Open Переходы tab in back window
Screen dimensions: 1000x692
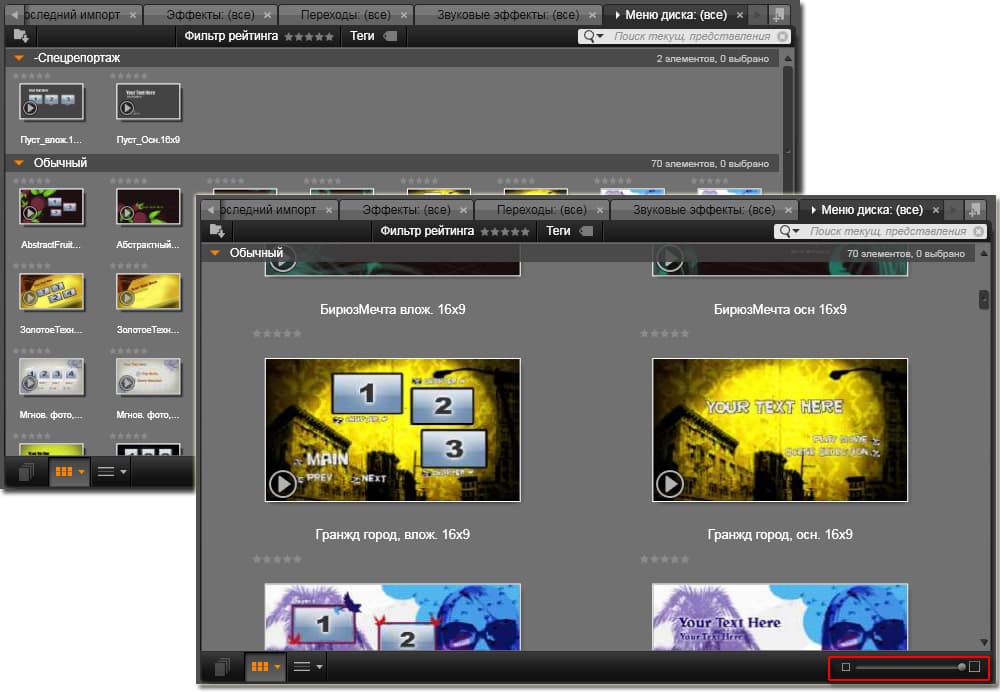[x=346, y=15]
